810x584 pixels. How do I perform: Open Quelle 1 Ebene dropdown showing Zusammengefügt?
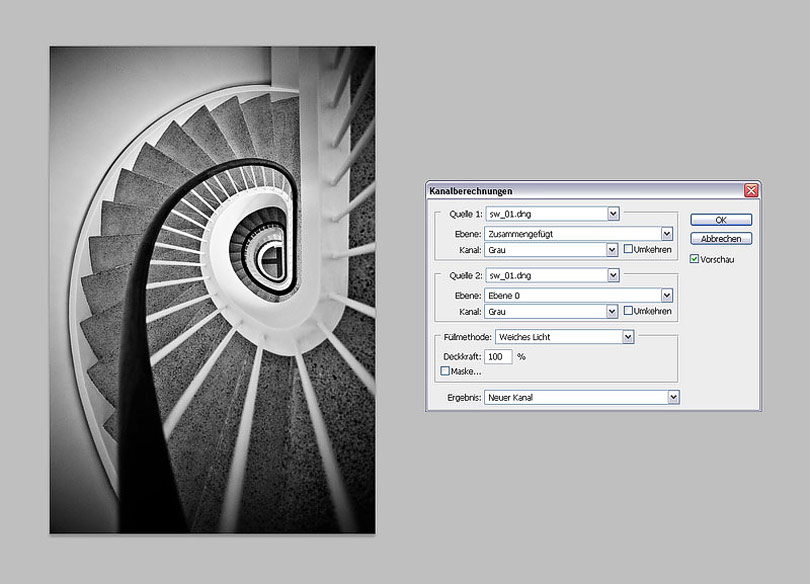pos(579,234)
